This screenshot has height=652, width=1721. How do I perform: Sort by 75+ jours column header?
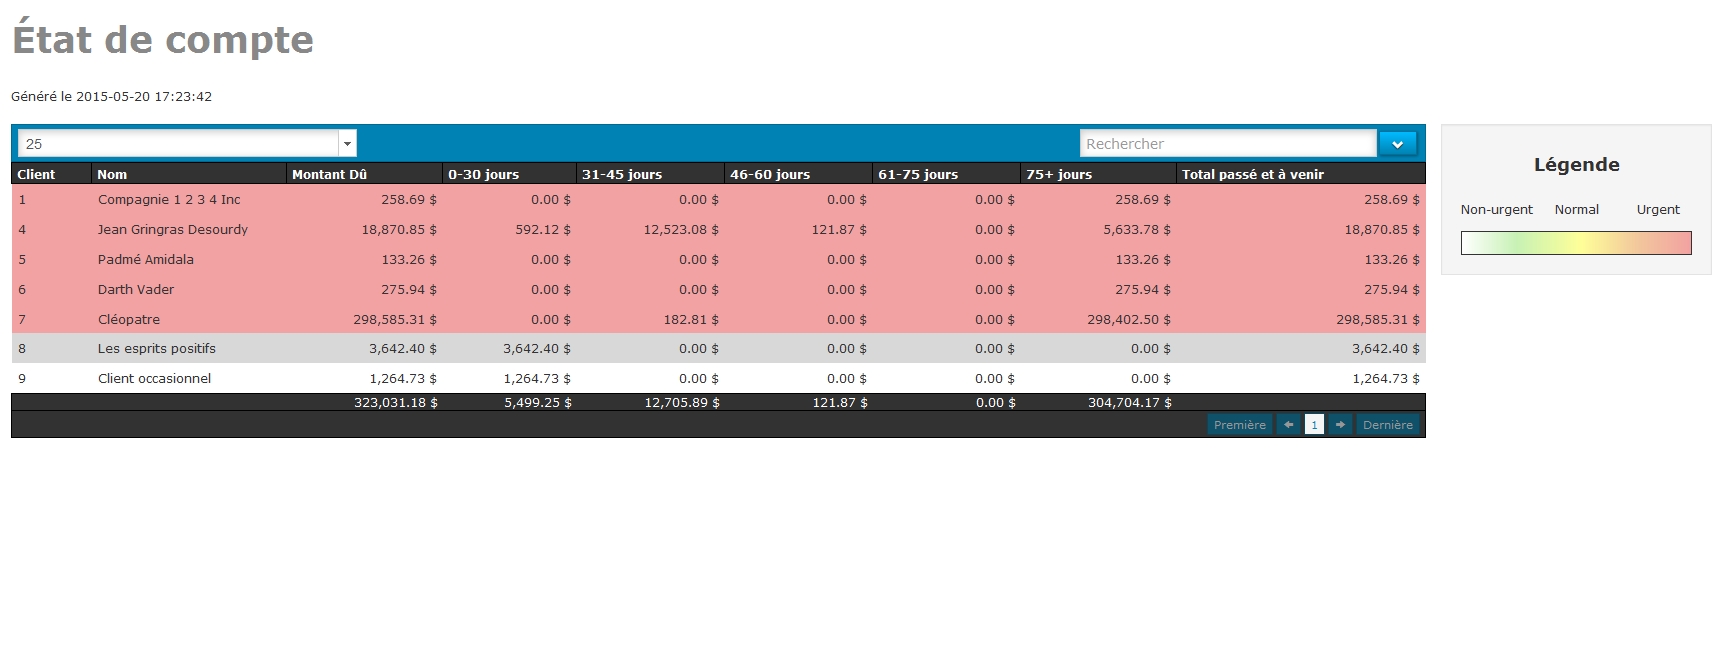(x=1059, y=174)
